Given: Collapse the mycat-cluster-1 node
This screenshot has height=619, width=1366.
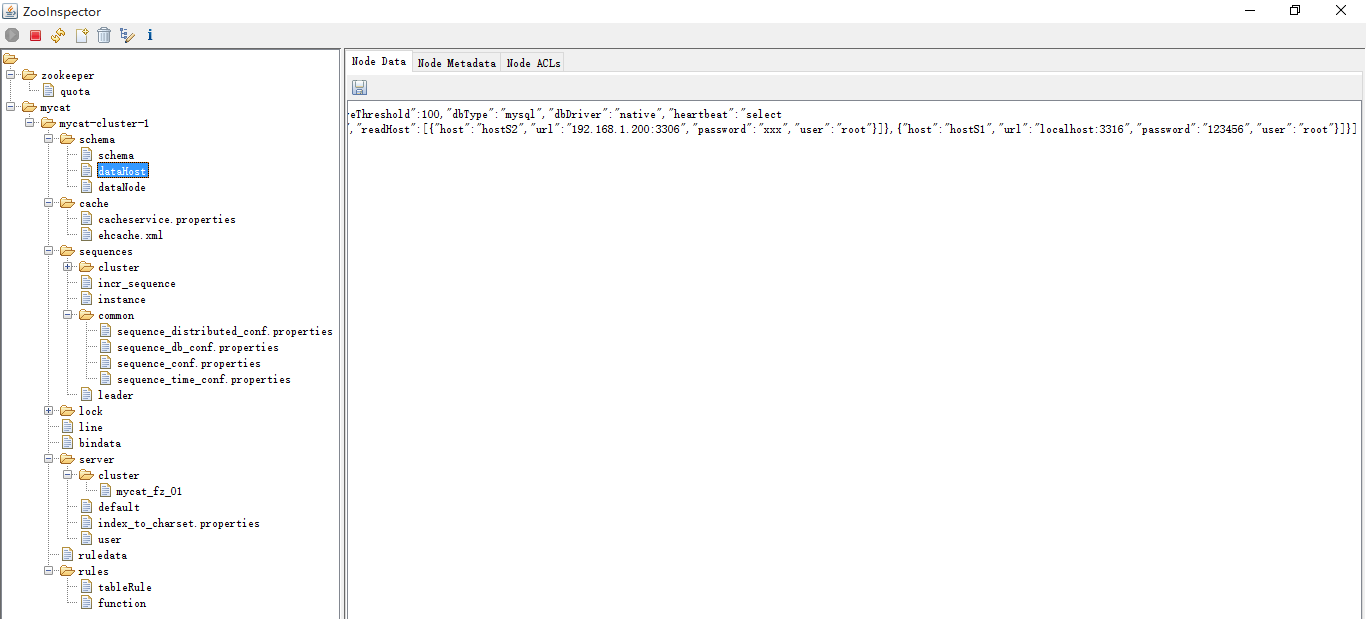Looking at the screenshot, I should [30, 123].
